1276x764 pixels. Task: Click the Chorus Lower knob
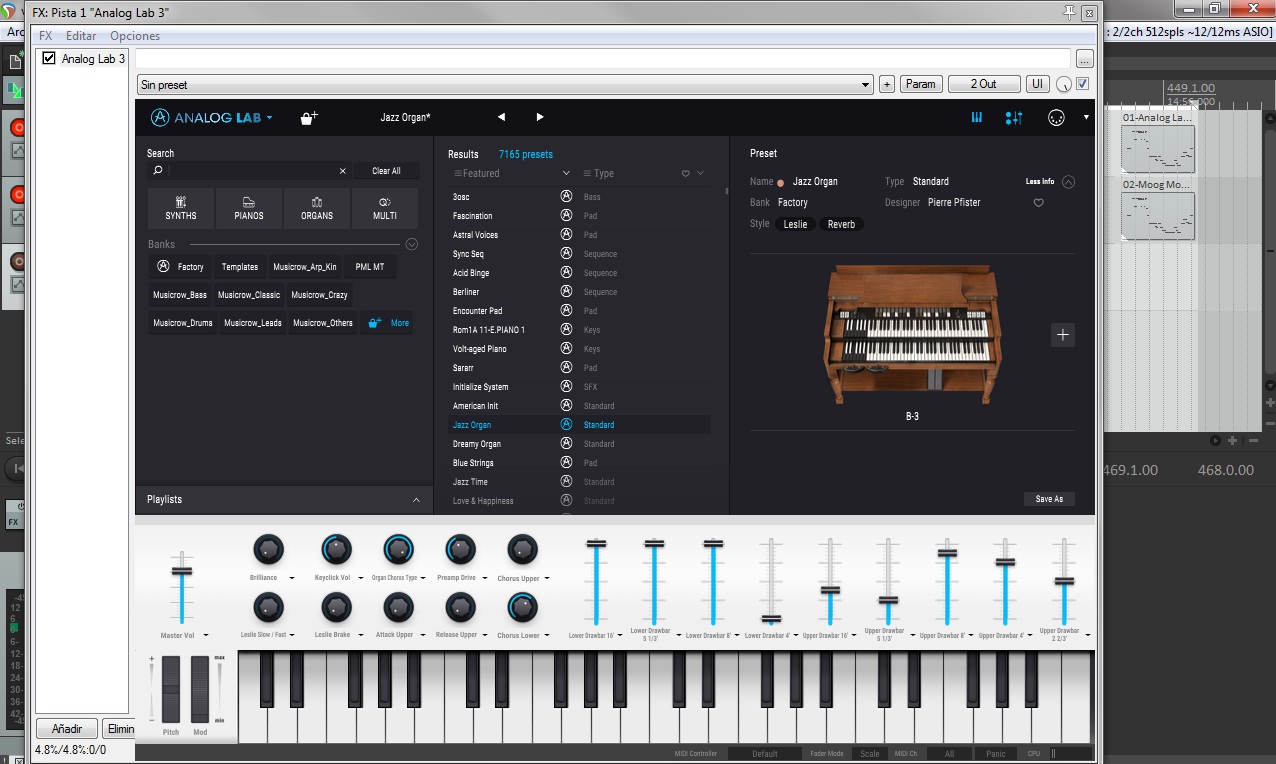(522, 607)
